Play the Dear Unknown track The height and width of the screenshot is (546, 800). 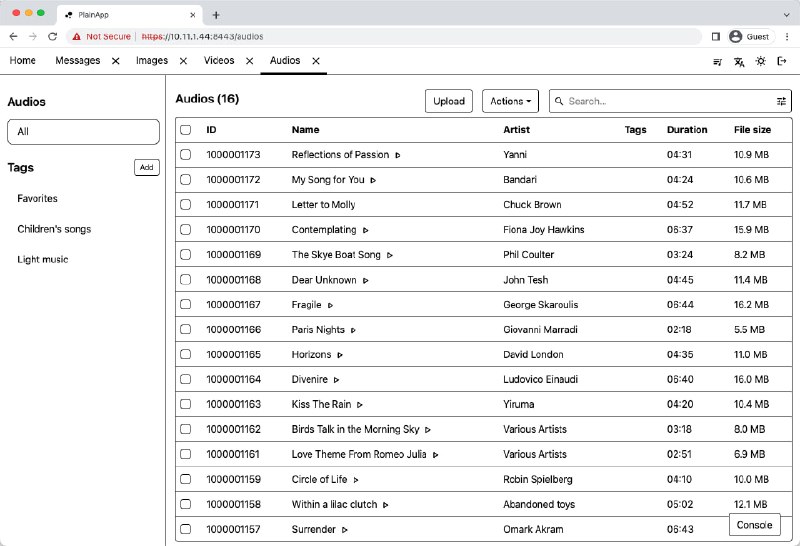coord(366,280)
